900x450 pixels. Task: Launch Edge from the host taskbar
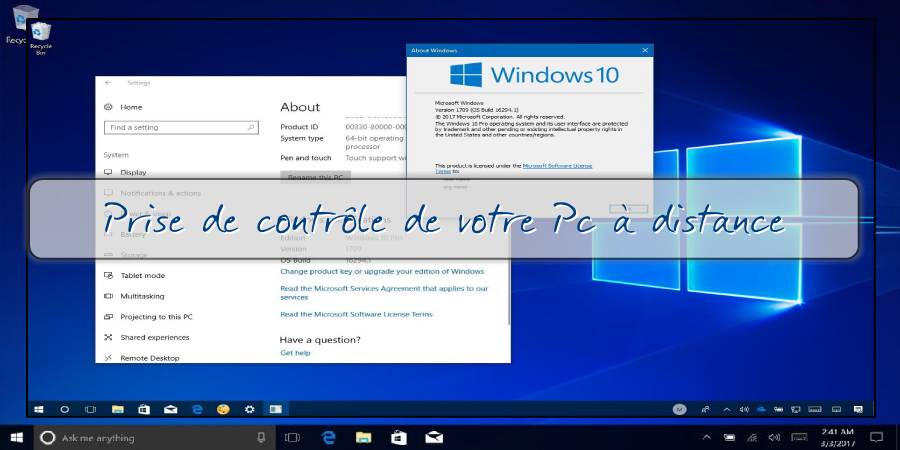(328, 437)
